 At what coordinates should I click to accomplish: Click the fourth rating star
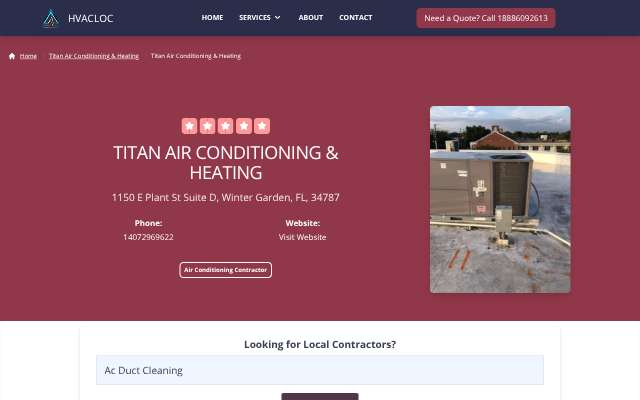pyautogui.click(x=244, y=126)
